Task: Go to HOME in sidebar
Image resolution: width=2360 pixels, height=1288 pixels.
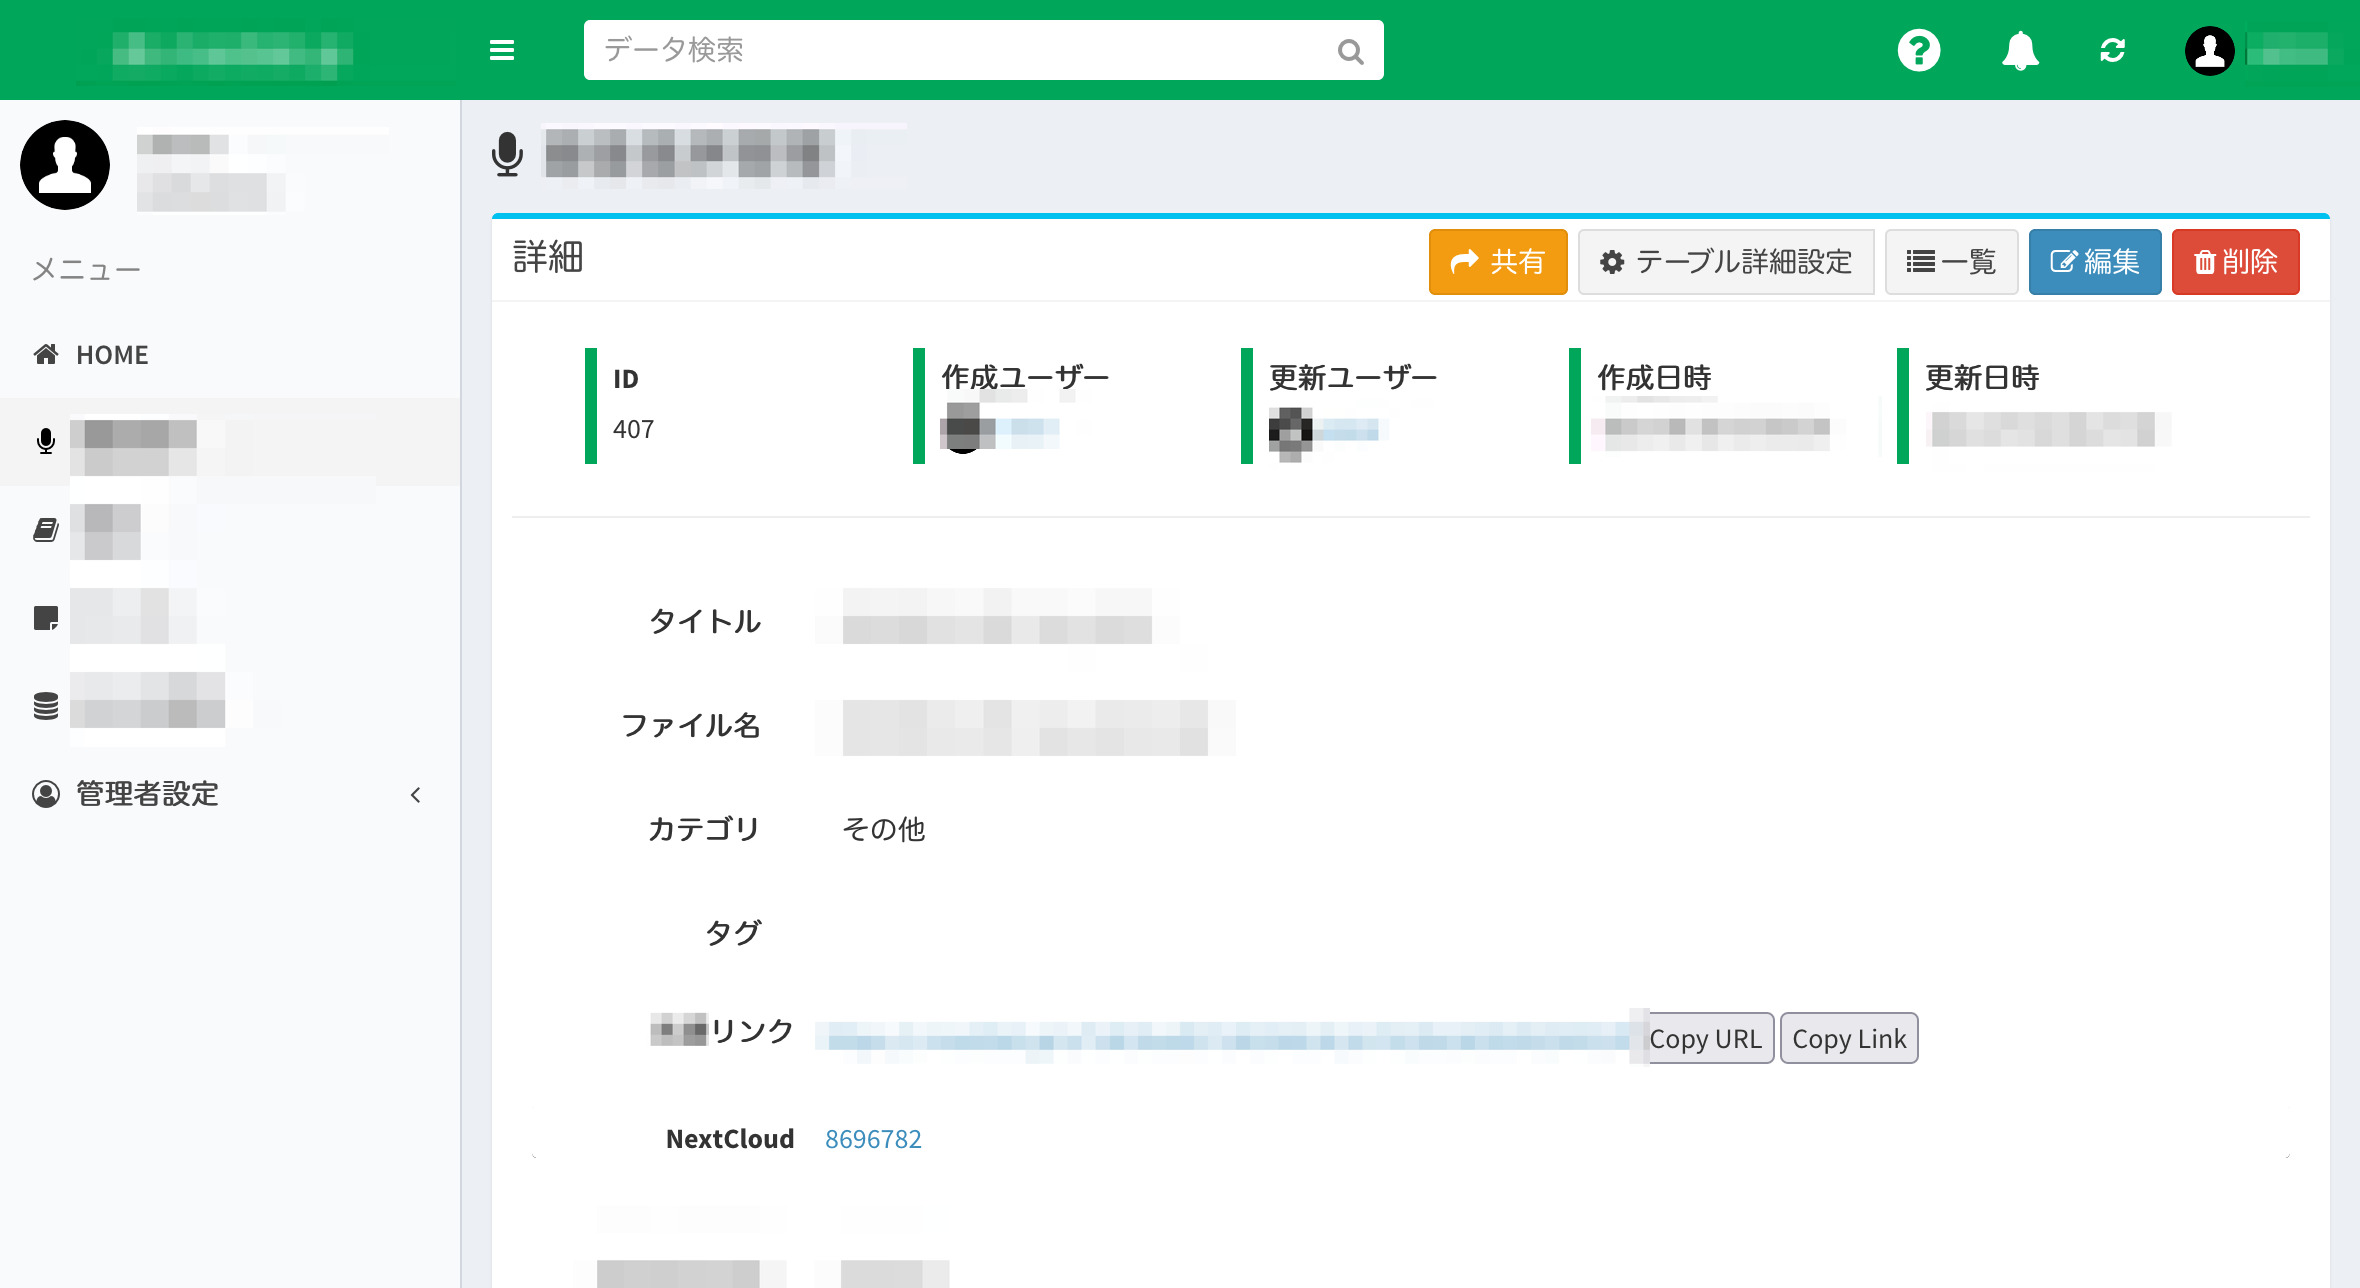Action: coord(111,355)
